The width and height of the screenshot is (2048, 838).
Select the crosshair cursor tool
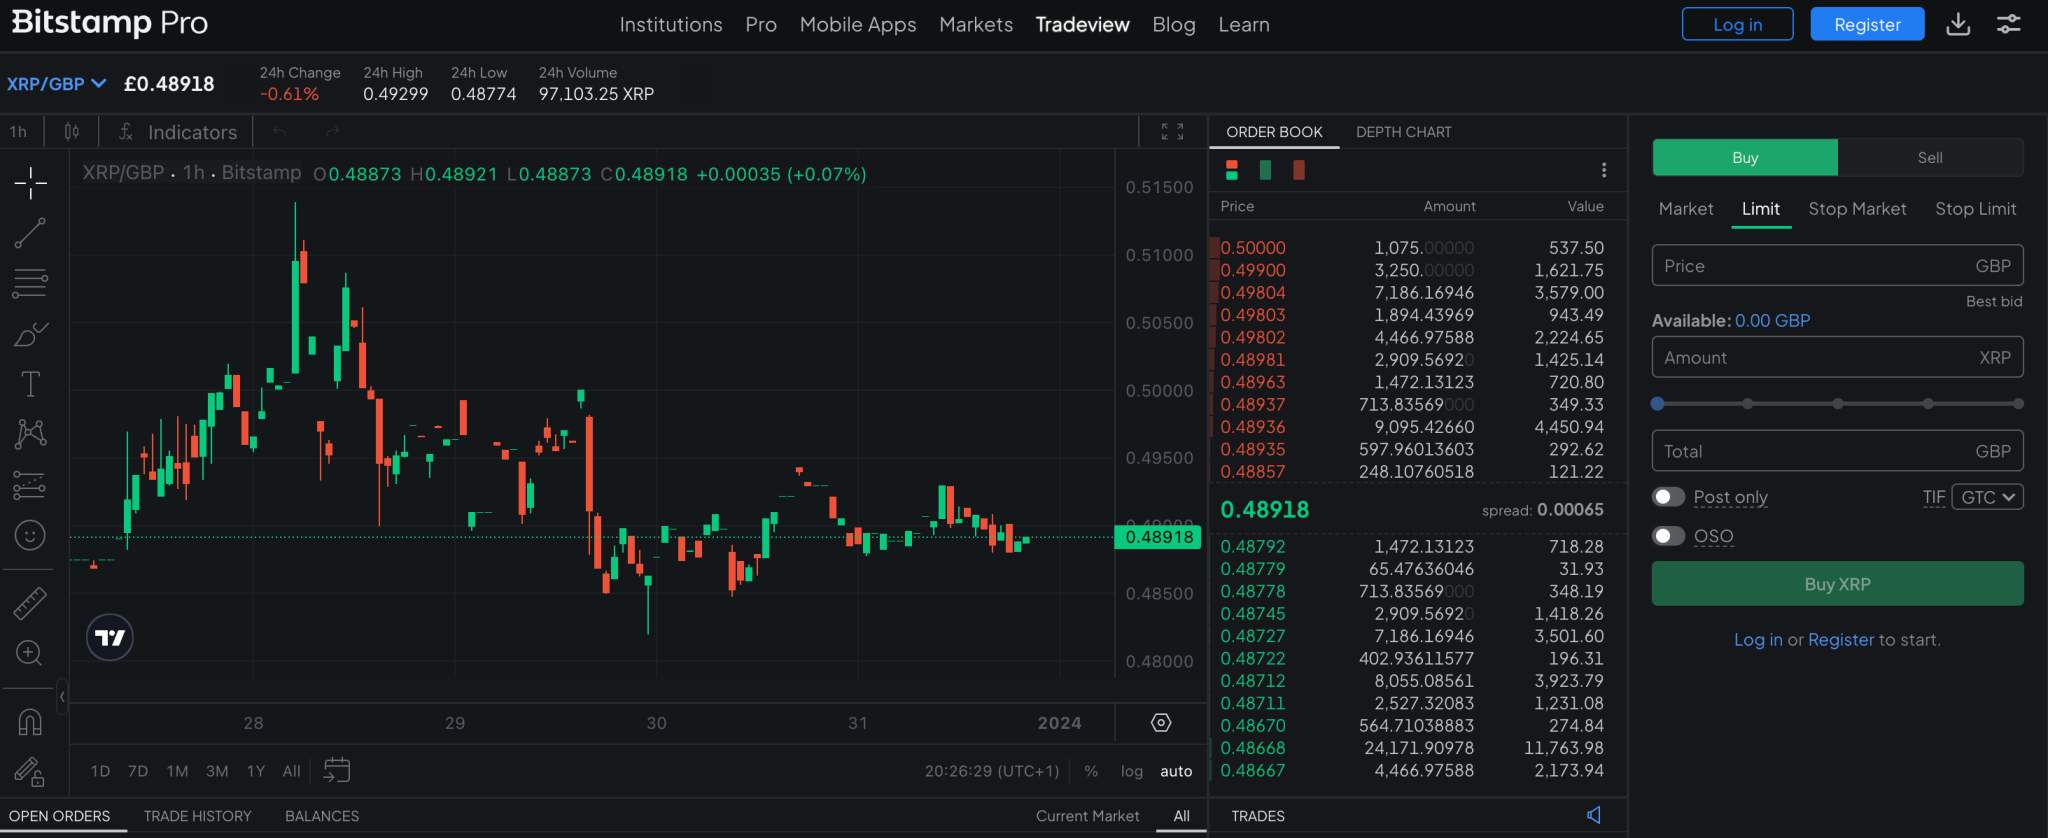tap(30, 183)
